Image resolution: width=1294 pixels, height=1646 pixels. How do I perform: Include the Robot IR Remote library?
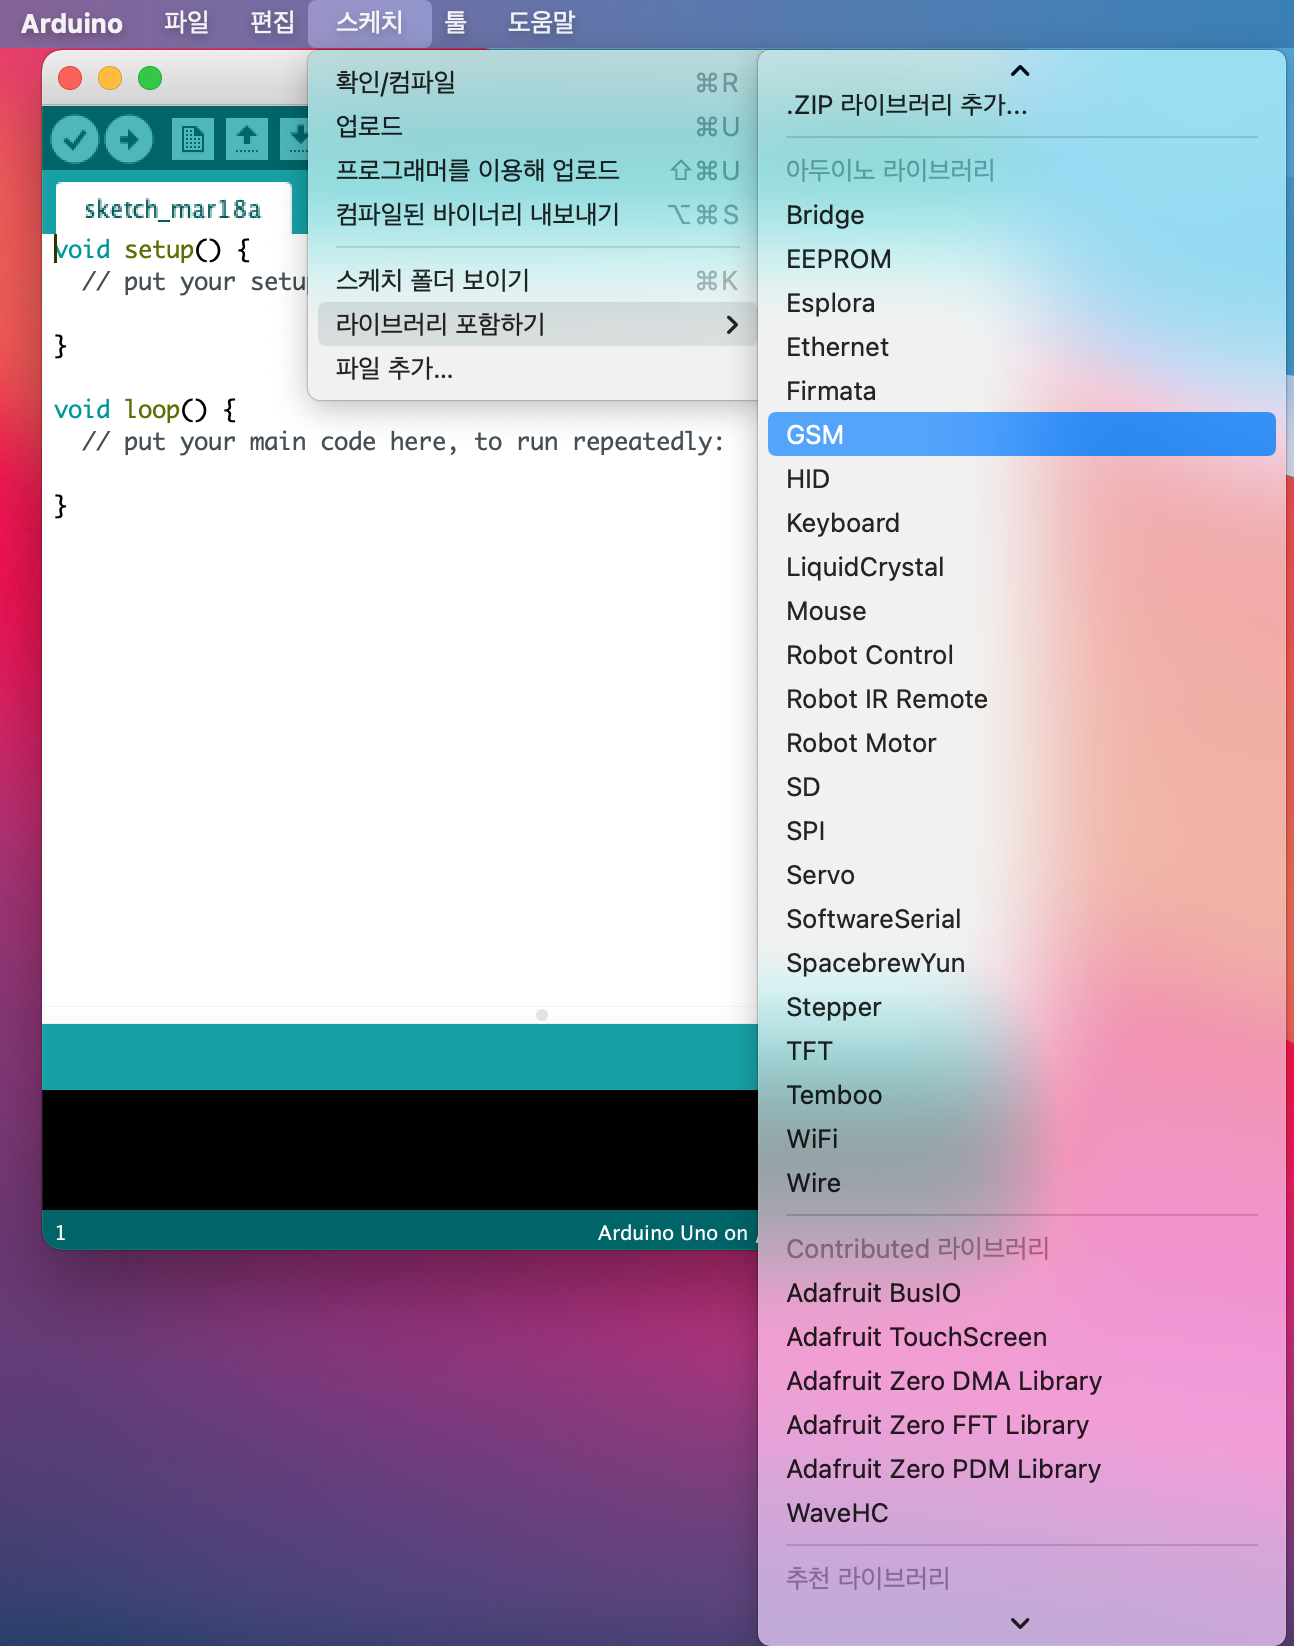(x=1021, y=699)
